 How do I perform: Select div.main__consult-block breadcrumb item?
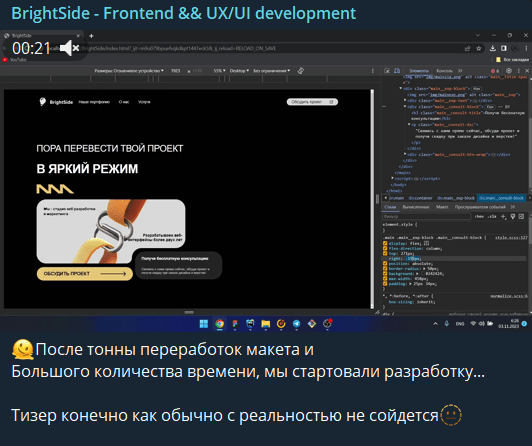coord(501,198)
